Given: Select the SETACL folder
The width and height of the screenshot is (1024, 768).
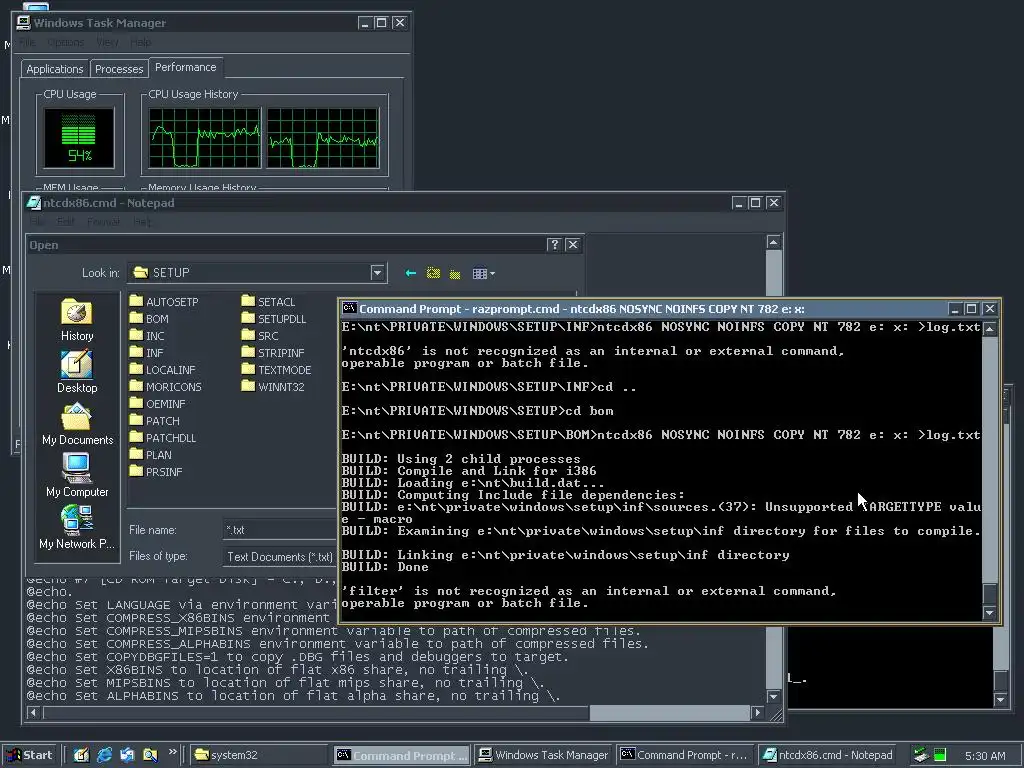Looking at the screenshot, I should pyautogui.click(x=268, y=302).
